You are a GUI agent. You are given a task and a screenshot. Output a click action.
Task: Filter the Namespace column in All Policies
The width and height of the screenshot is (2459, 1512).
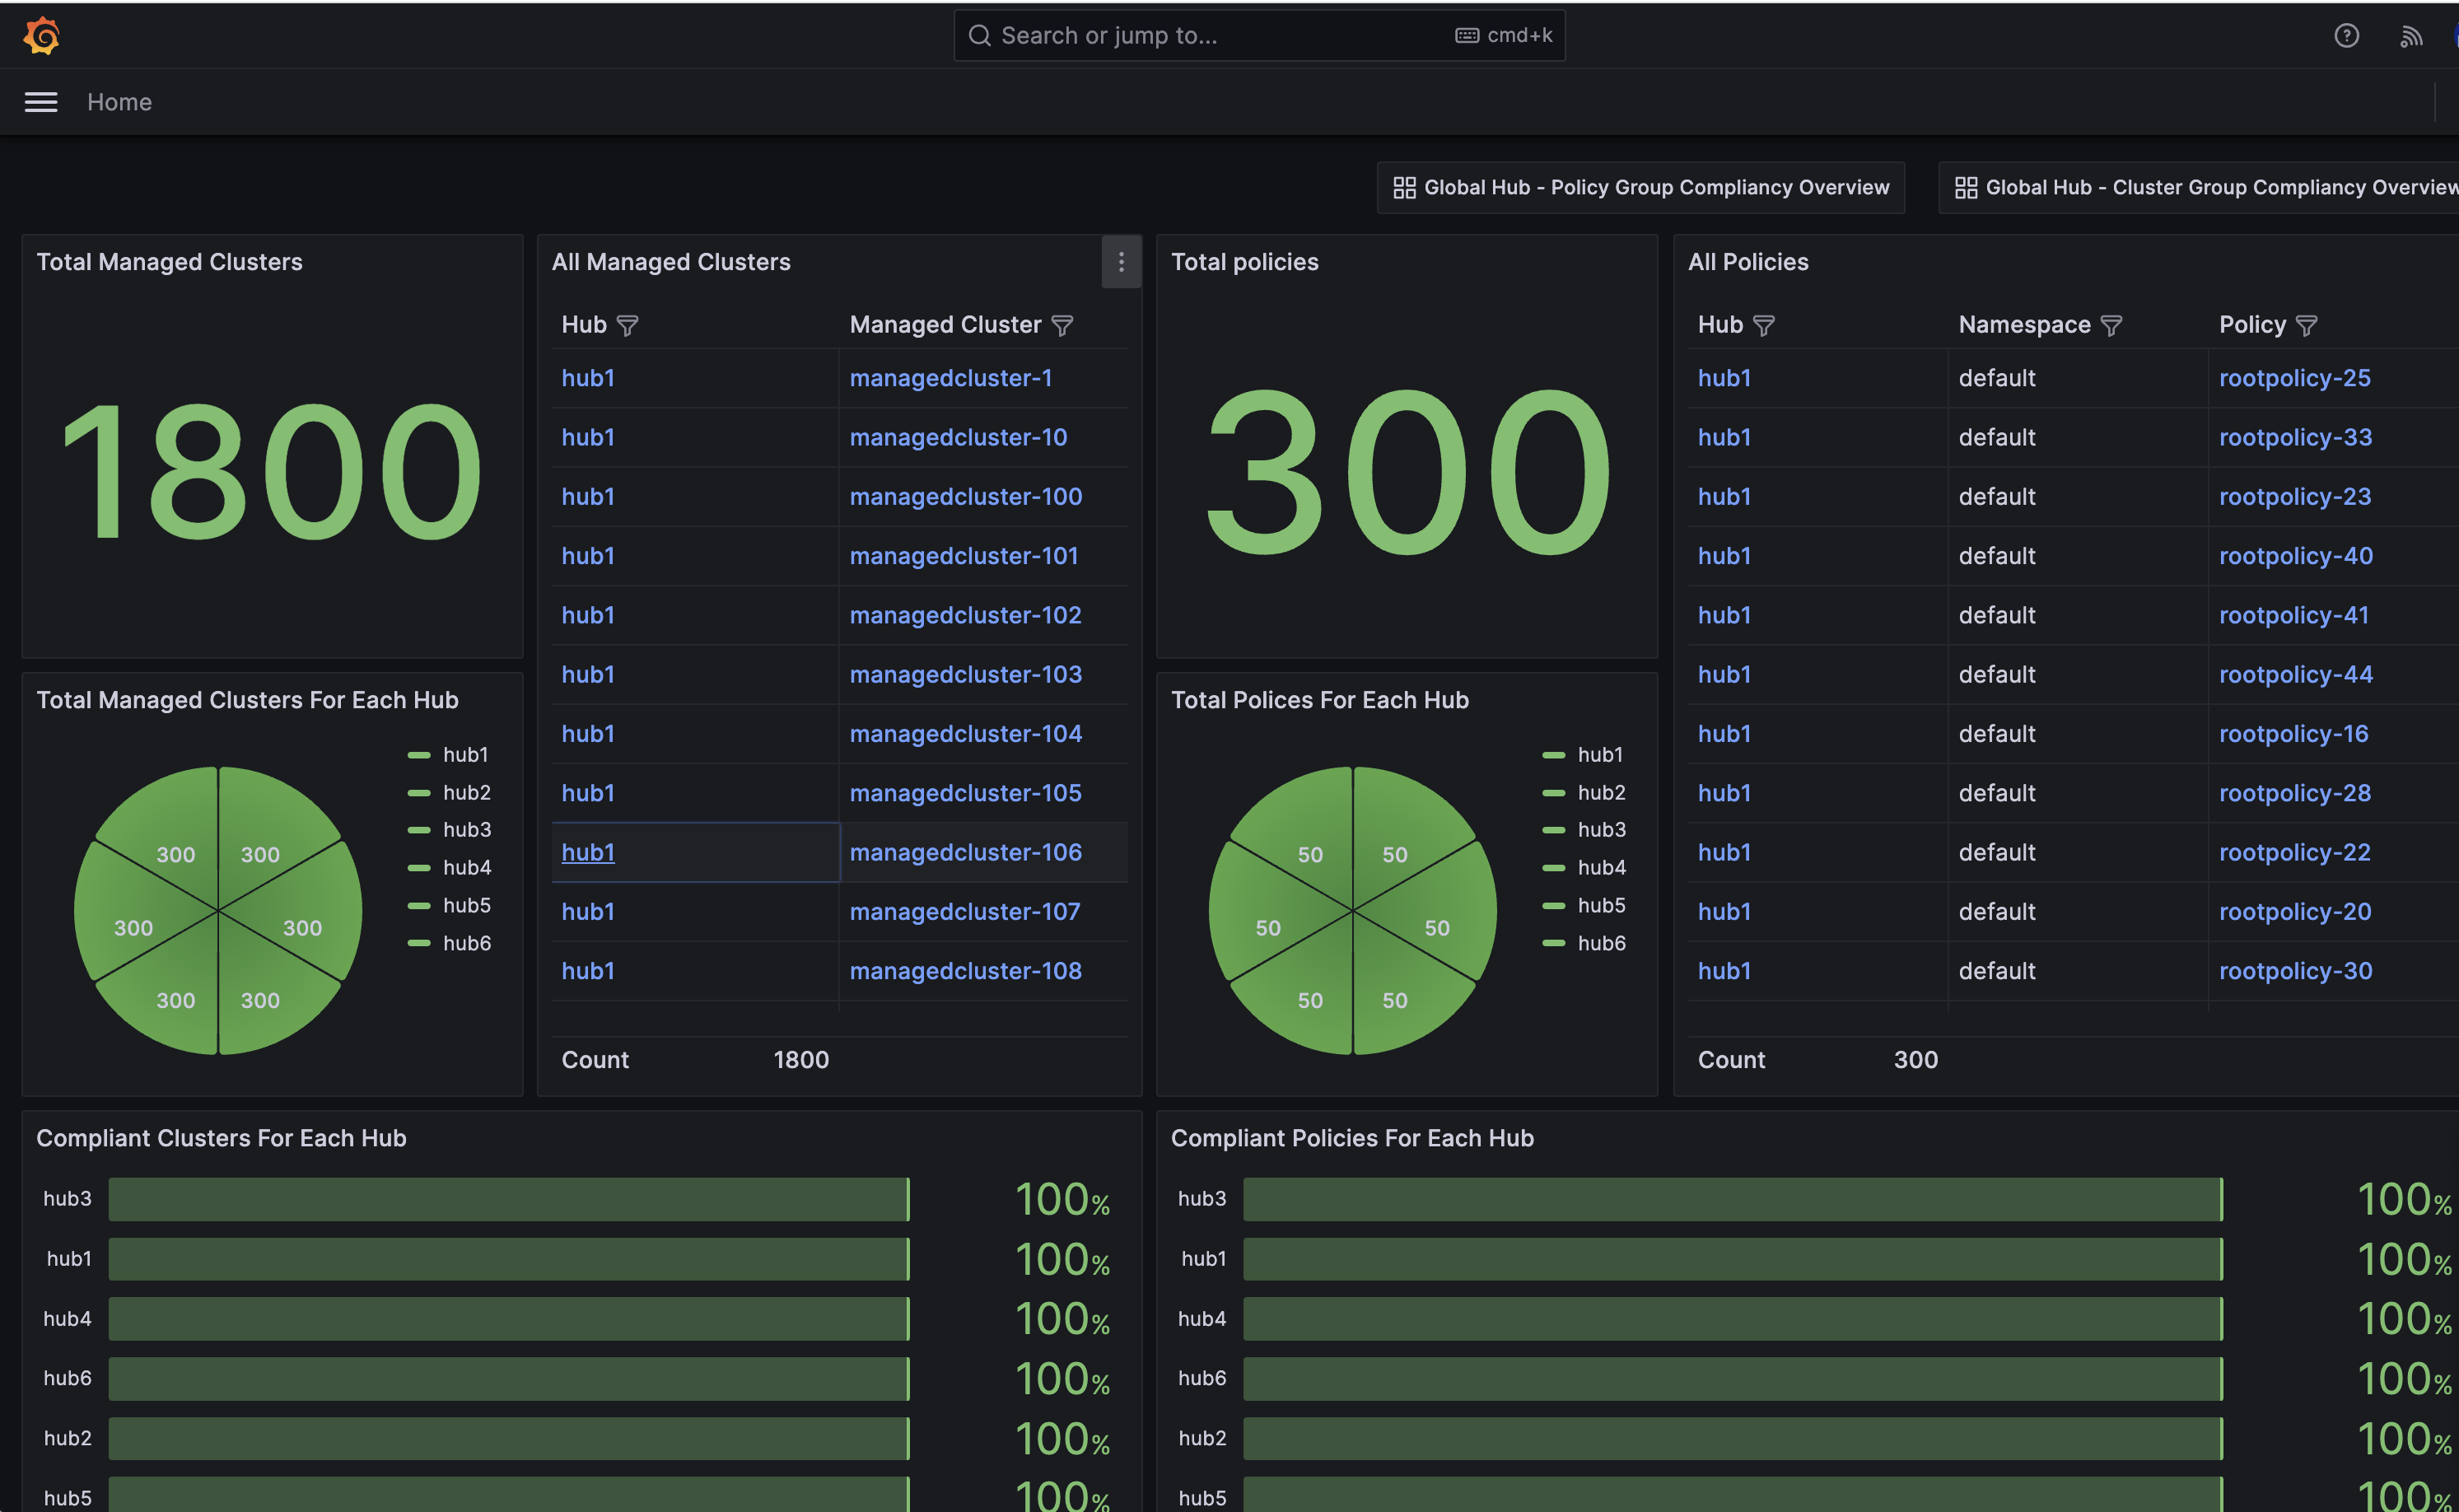coord(2110,326)
